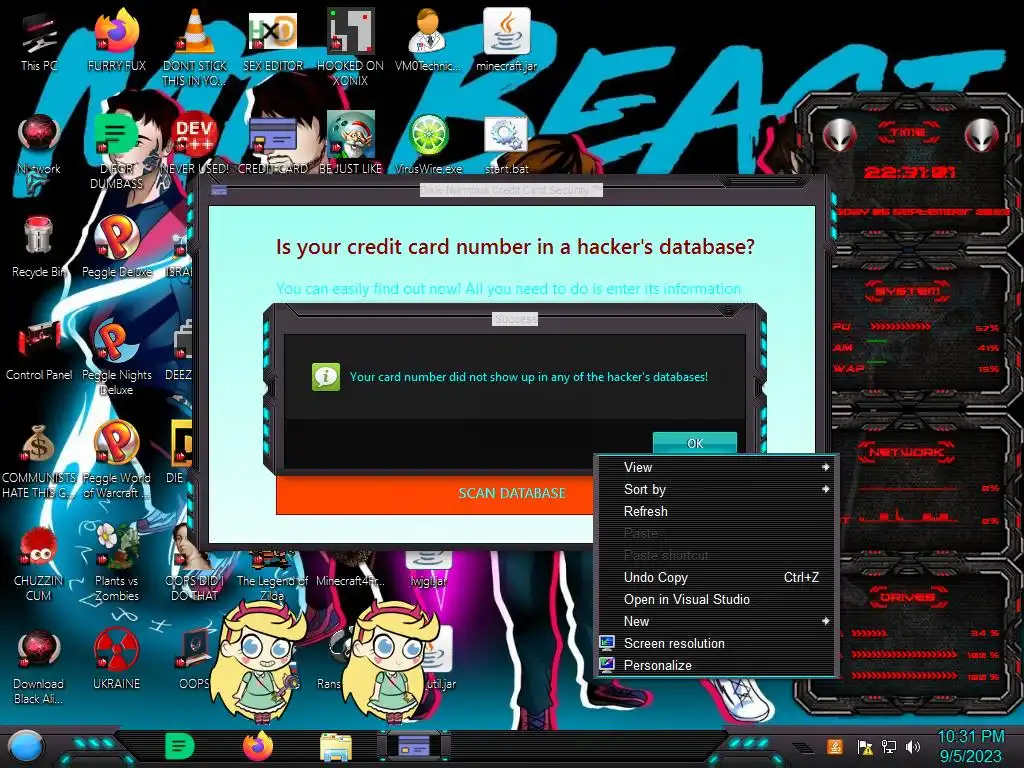Click the orange tray icon

click(x=835, y=746)
